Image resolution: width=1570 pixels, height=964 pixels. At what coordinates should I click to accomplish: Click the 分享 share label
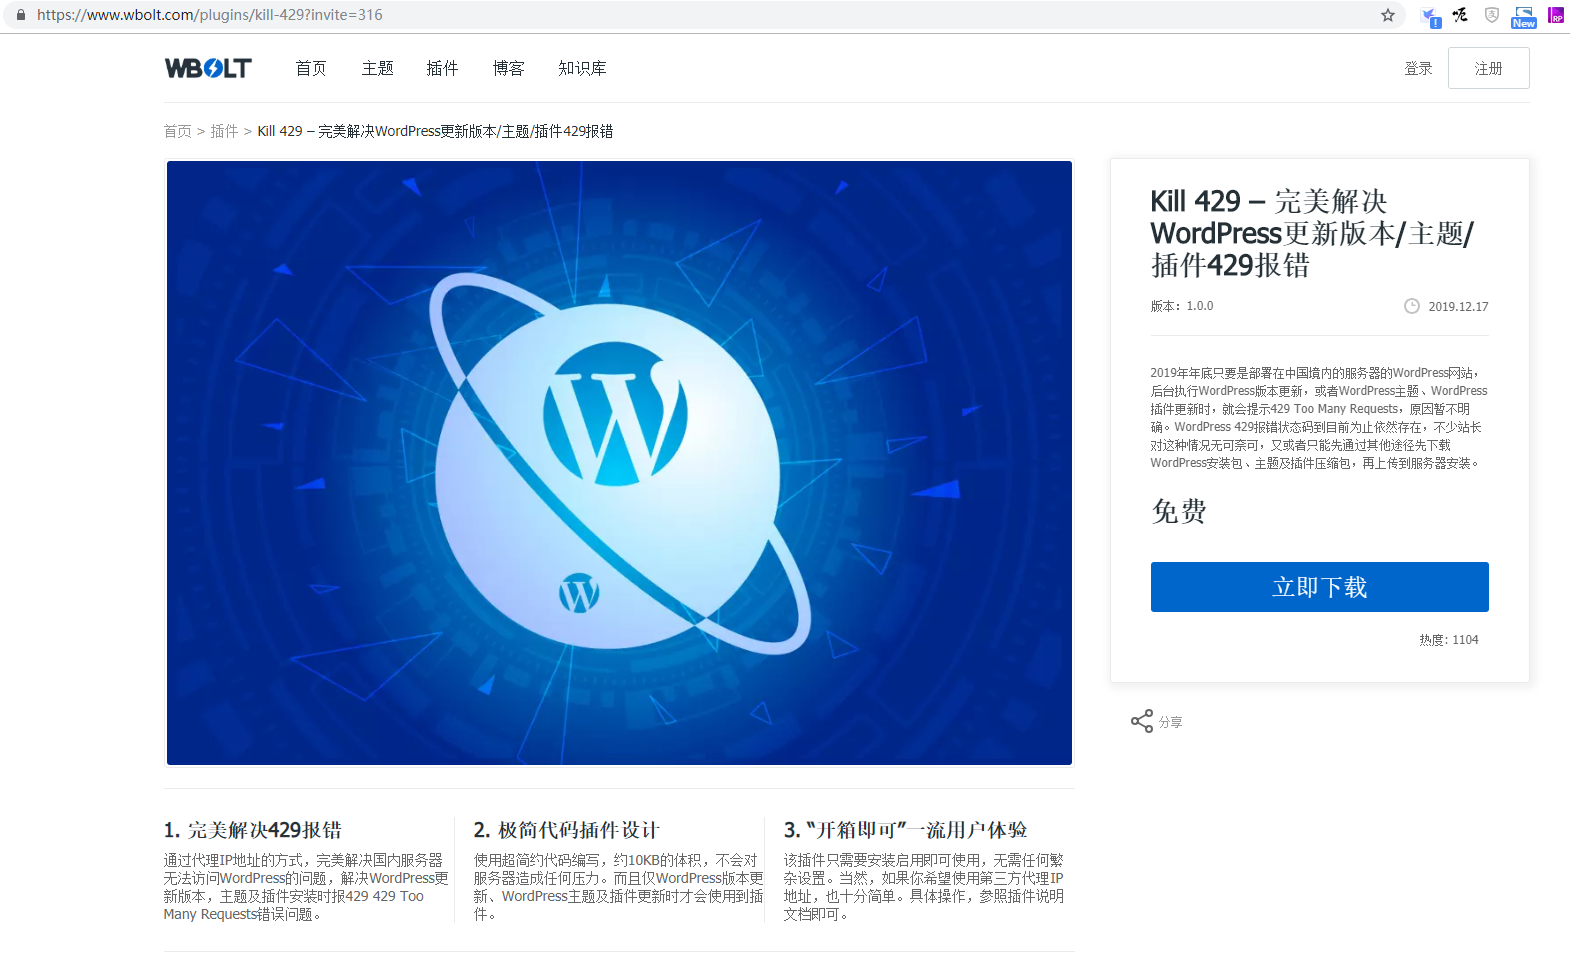(1171, 722)
